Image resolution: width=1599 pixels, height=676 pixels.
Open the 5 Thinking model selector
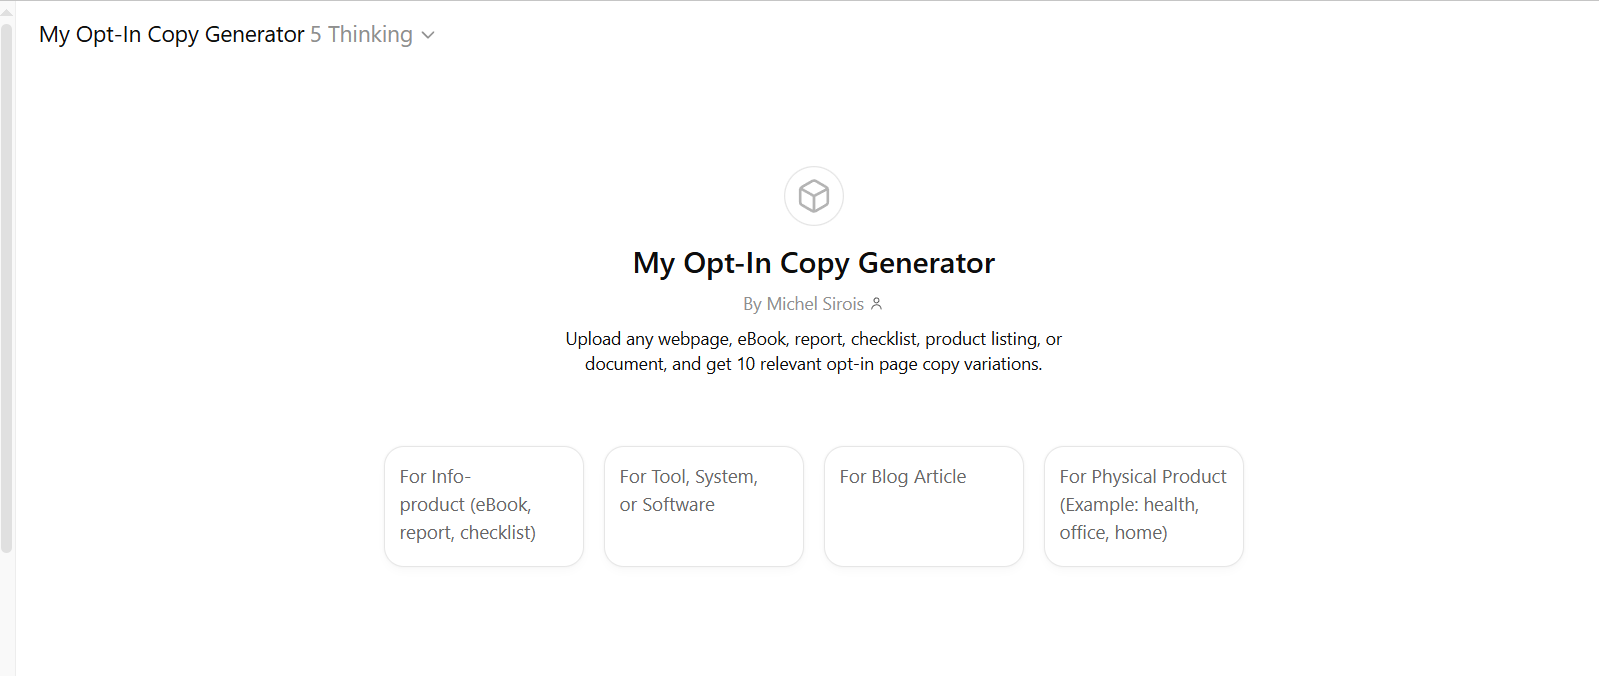tap(362, 35)
